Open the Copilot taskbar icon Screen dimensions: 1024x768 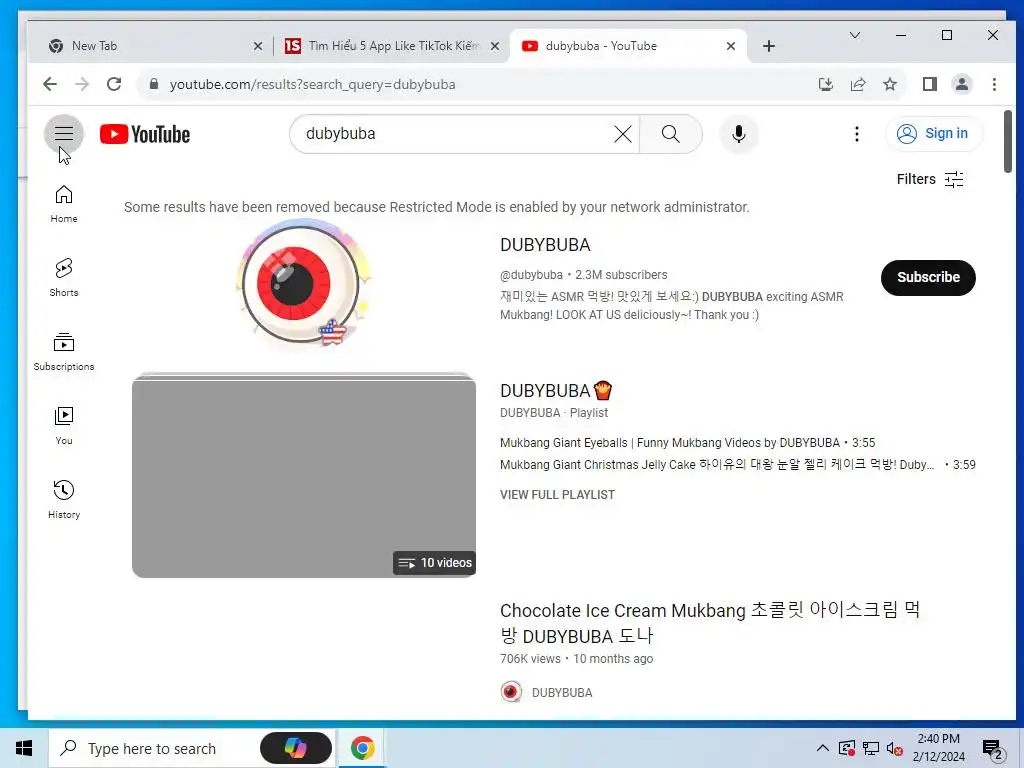pyautogui.click(x=295, y=748)
